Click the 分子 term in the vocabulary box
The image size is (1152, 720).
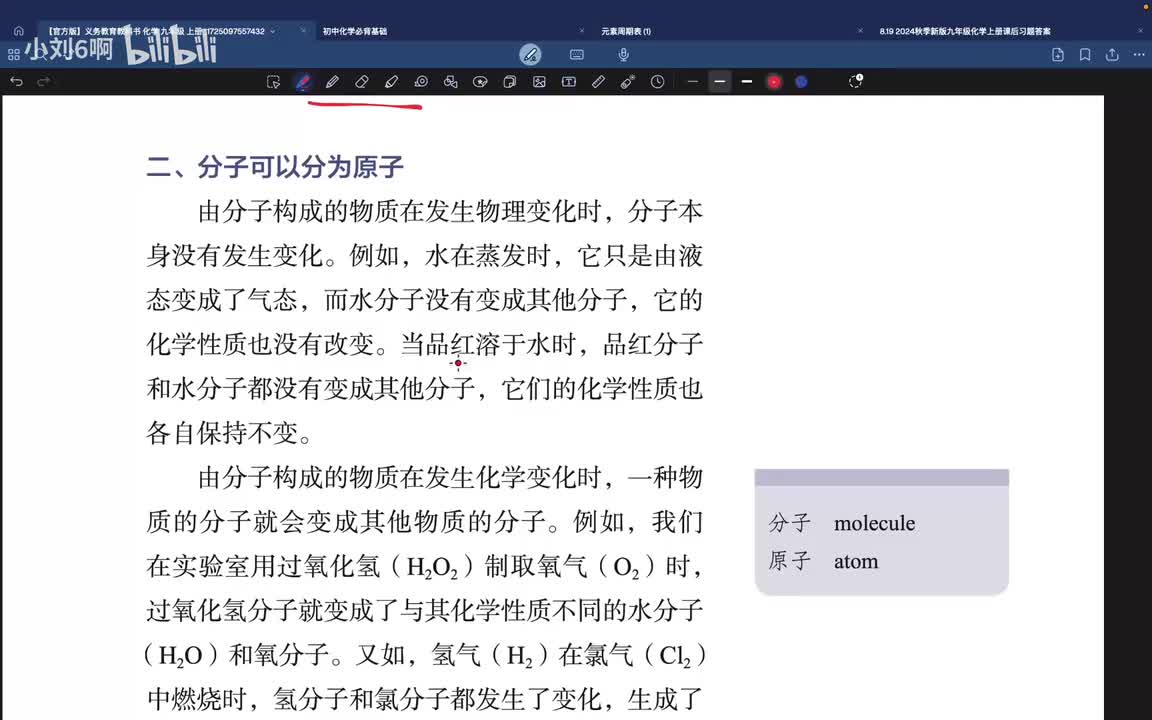coord(790,523)
